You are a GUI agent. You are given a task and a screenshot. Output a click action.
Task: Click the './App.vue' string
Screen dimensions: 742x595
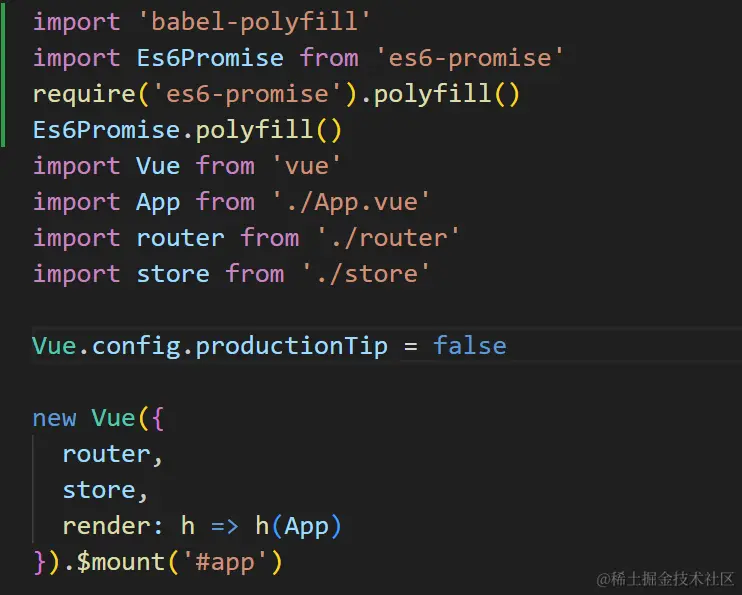tap(351, 202)
